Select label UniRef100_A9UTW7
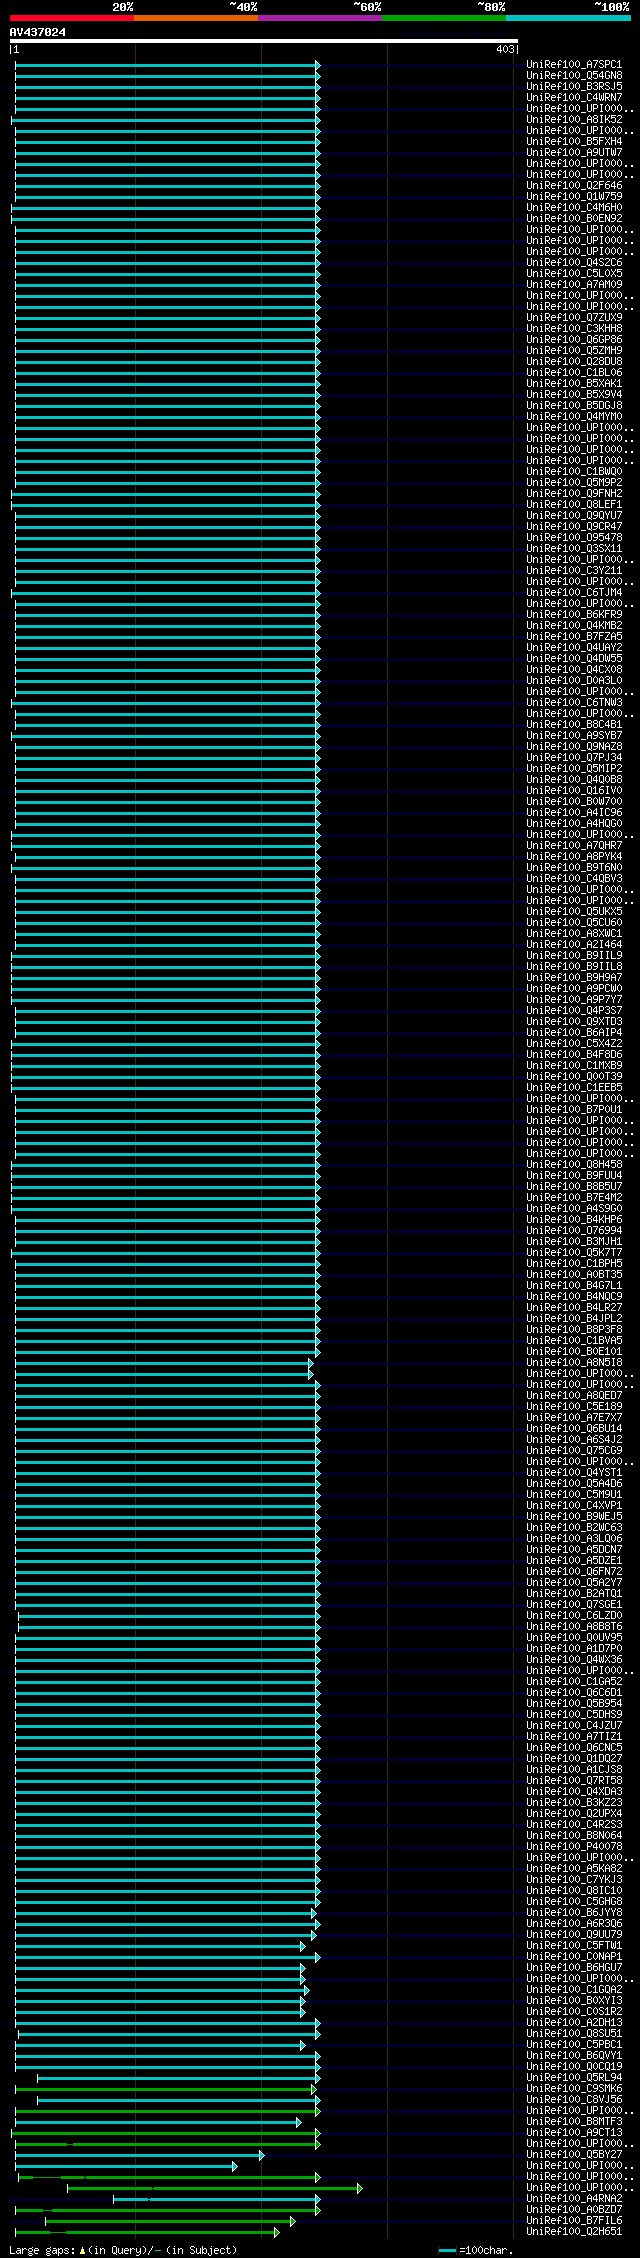The width and height of the screenshot is (640, 2258). pos(574,152)
